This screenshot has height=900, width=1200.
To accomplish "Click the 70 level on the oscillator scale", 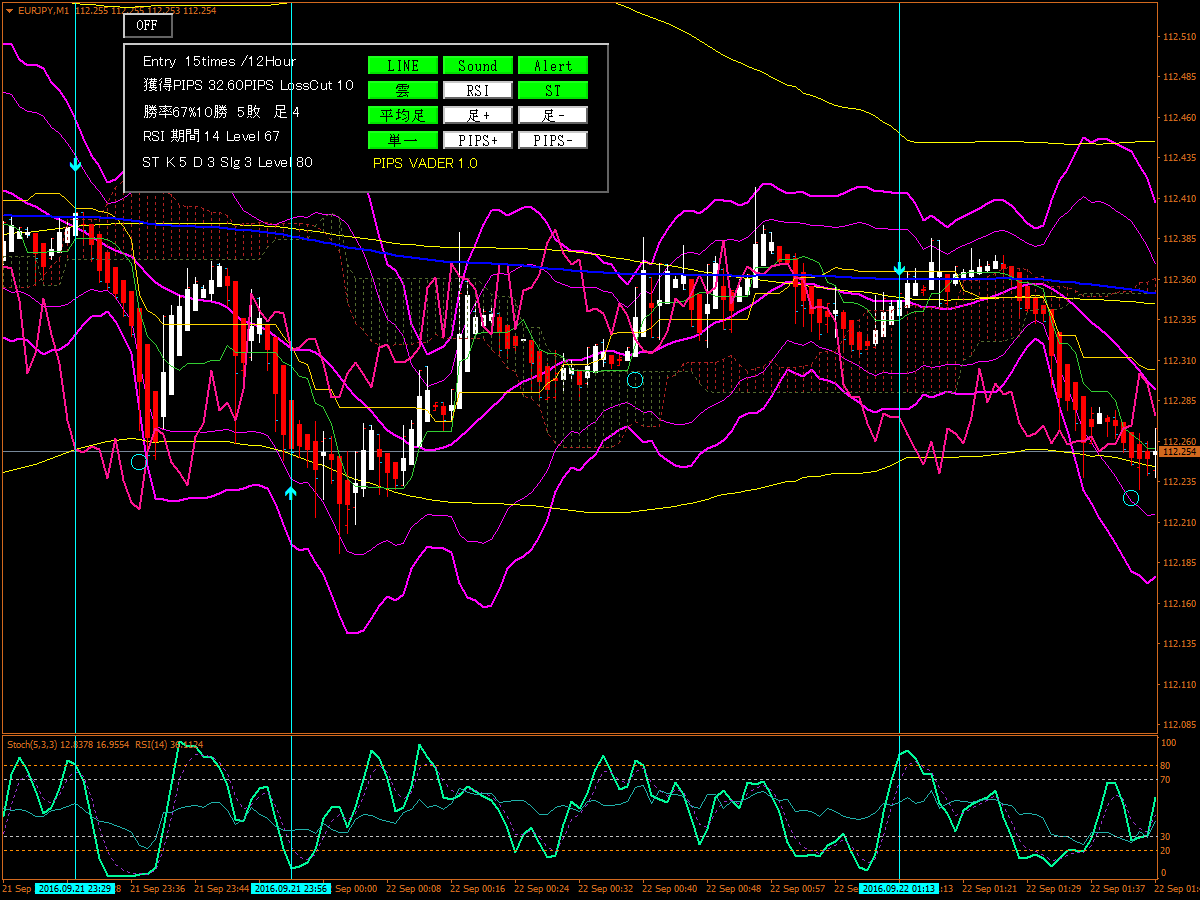I will point(1166,779).
